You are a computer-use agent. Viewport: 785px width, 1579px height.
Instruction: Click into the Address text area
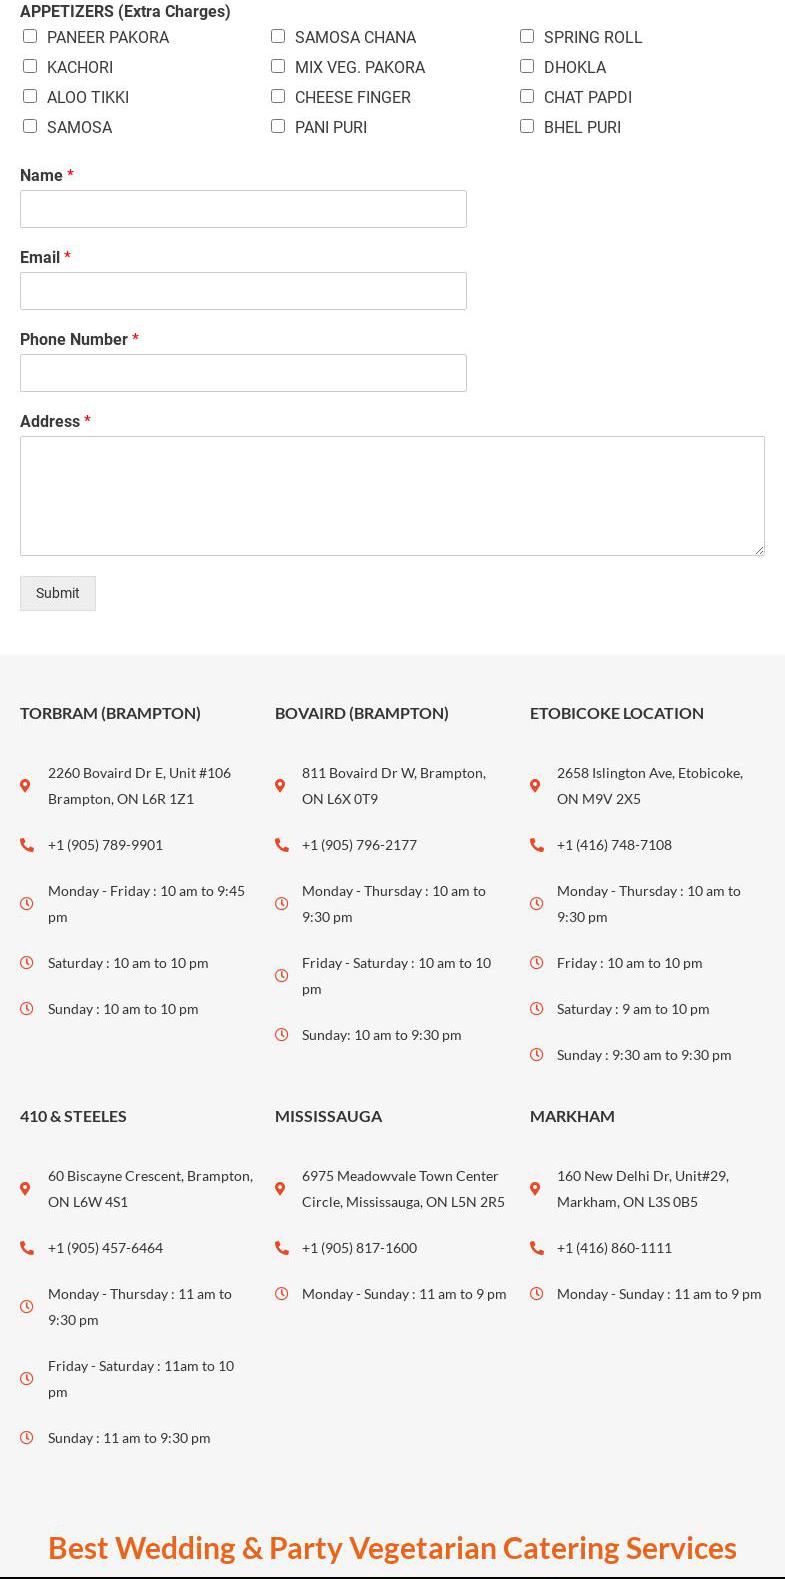click(x=392, y=496)
